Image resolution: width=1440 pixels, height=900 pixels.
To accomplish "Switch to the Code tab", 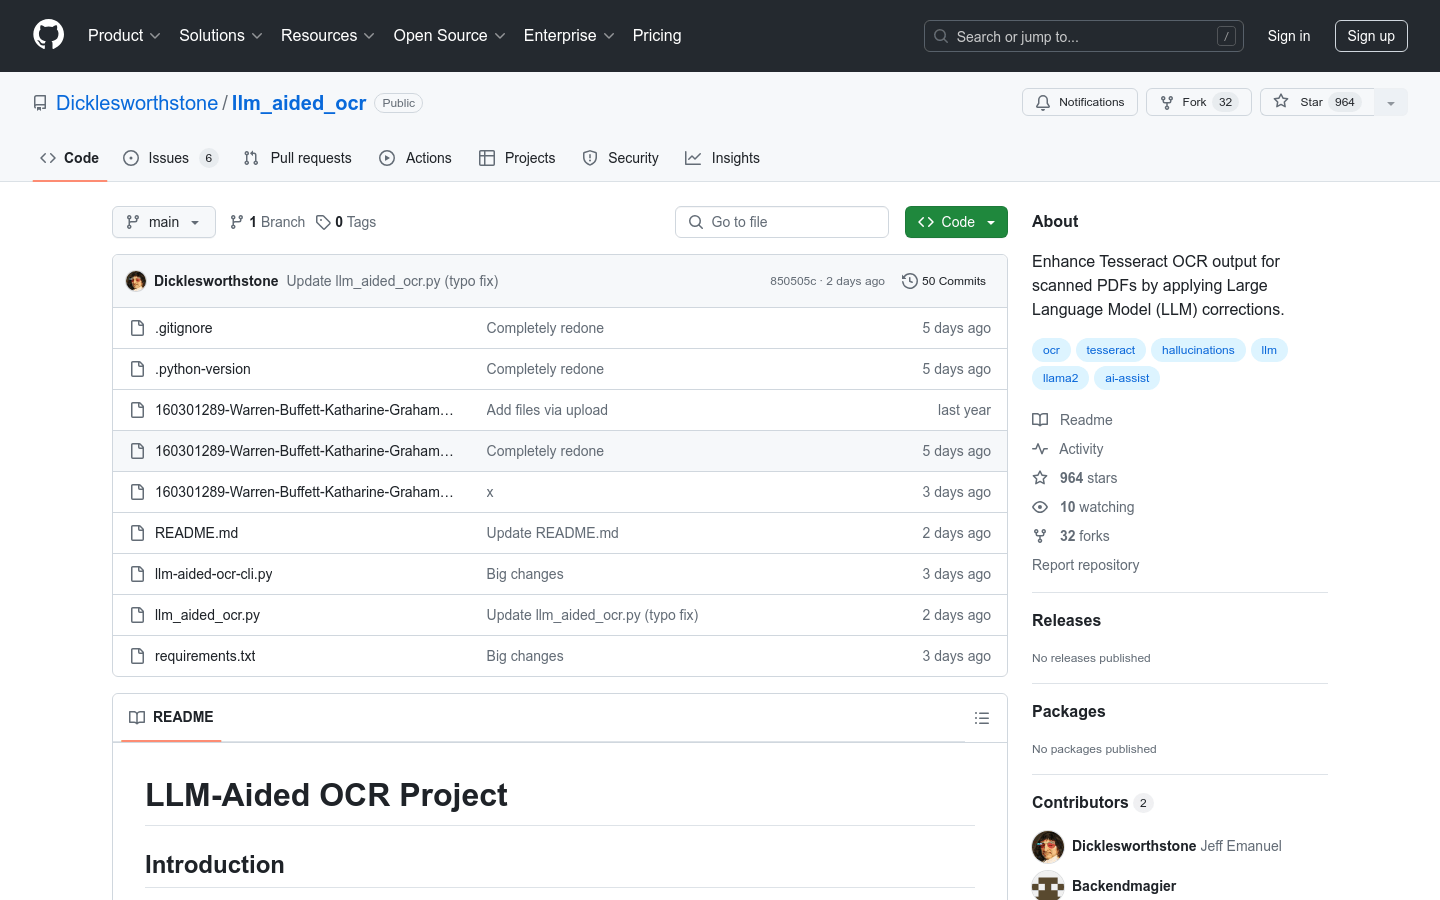I will click(70, 158).
